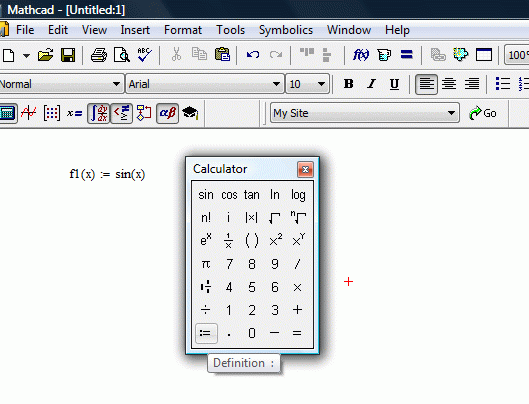Open the Tools menu
This screenshot has height=404, width=529.
pyautogui.click(x=230, y=30)
